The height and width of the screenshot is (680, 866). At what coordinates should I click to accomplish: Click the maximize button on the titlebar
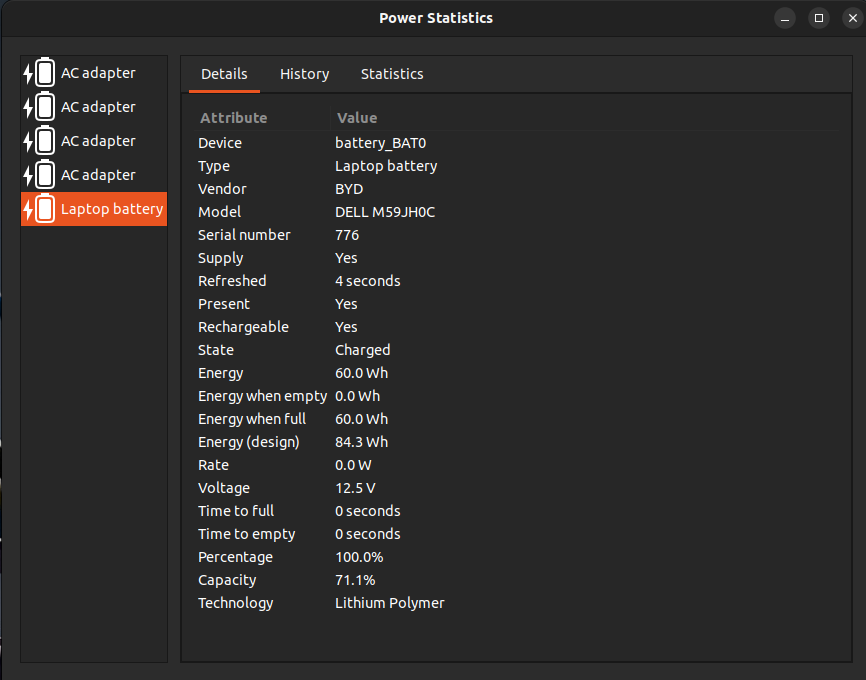818,17
